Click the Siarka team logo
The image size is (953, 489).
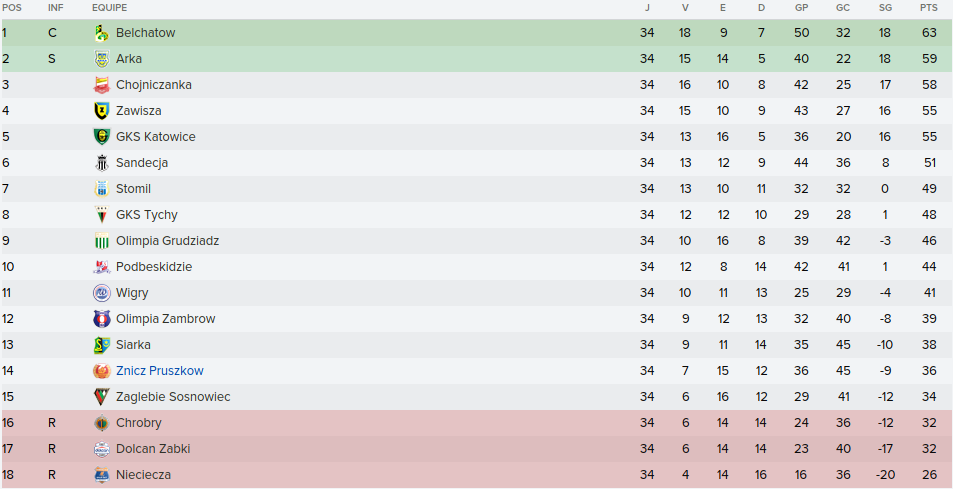click(101, 345)
